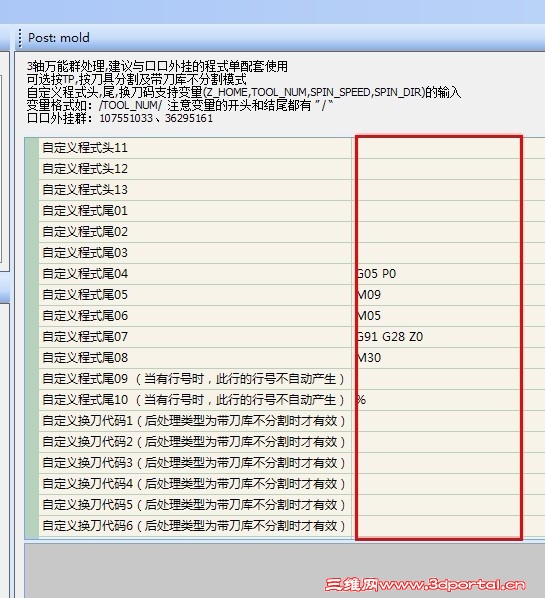Edit the M09 value field
Viewport: 545px width, 598px height.
click(449, 295)
